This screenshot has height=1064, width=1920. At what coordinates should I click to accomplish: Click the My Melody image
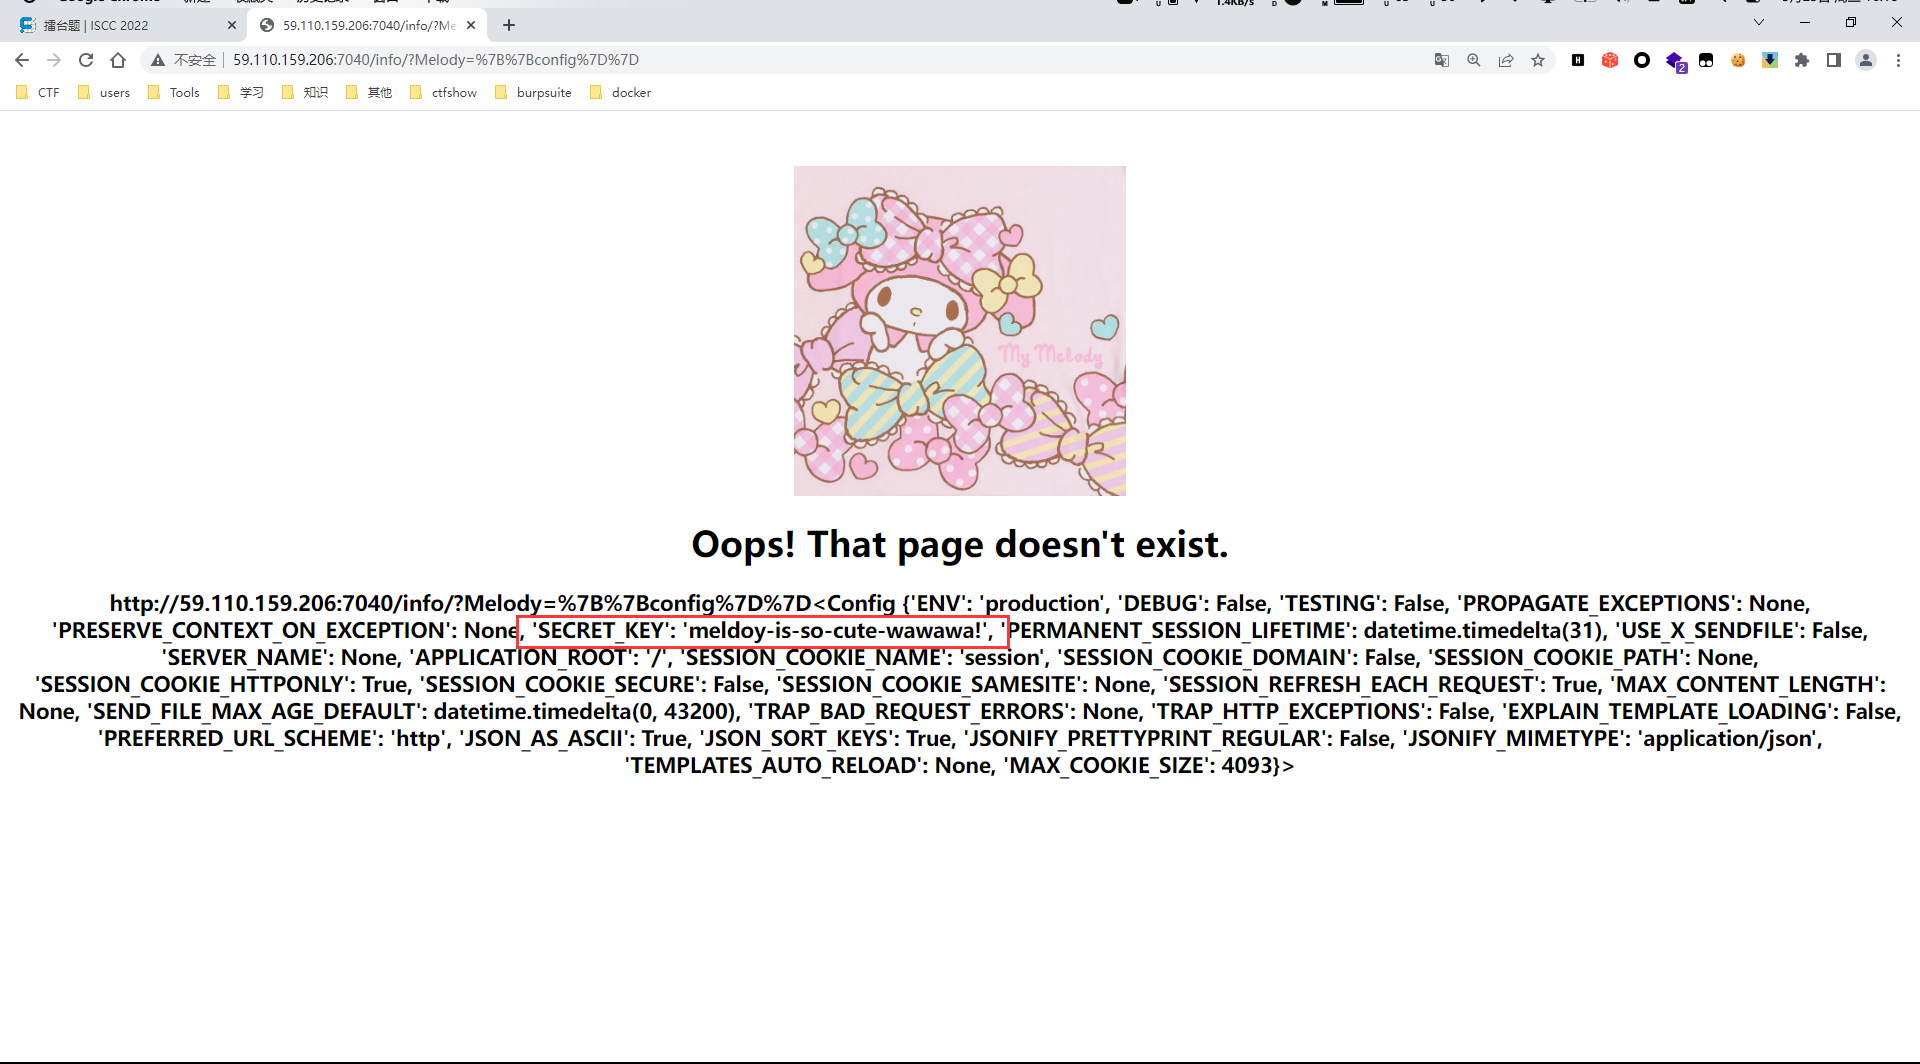pyautogui.click(x=960, y=331)
